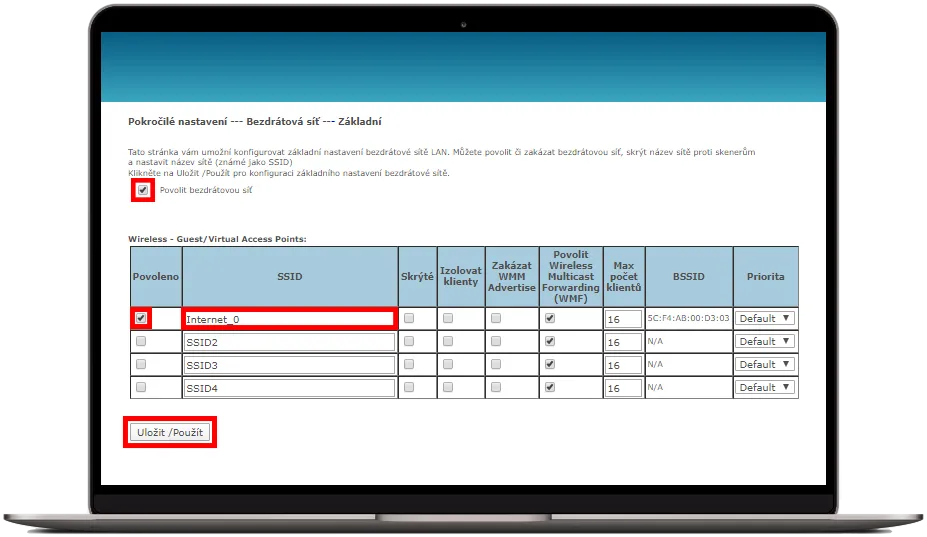Viewport: 927px width, 537px height.
Task: Uncheck WMF checkbox in Internet_0 row
Action: click(x=549, y=318)
